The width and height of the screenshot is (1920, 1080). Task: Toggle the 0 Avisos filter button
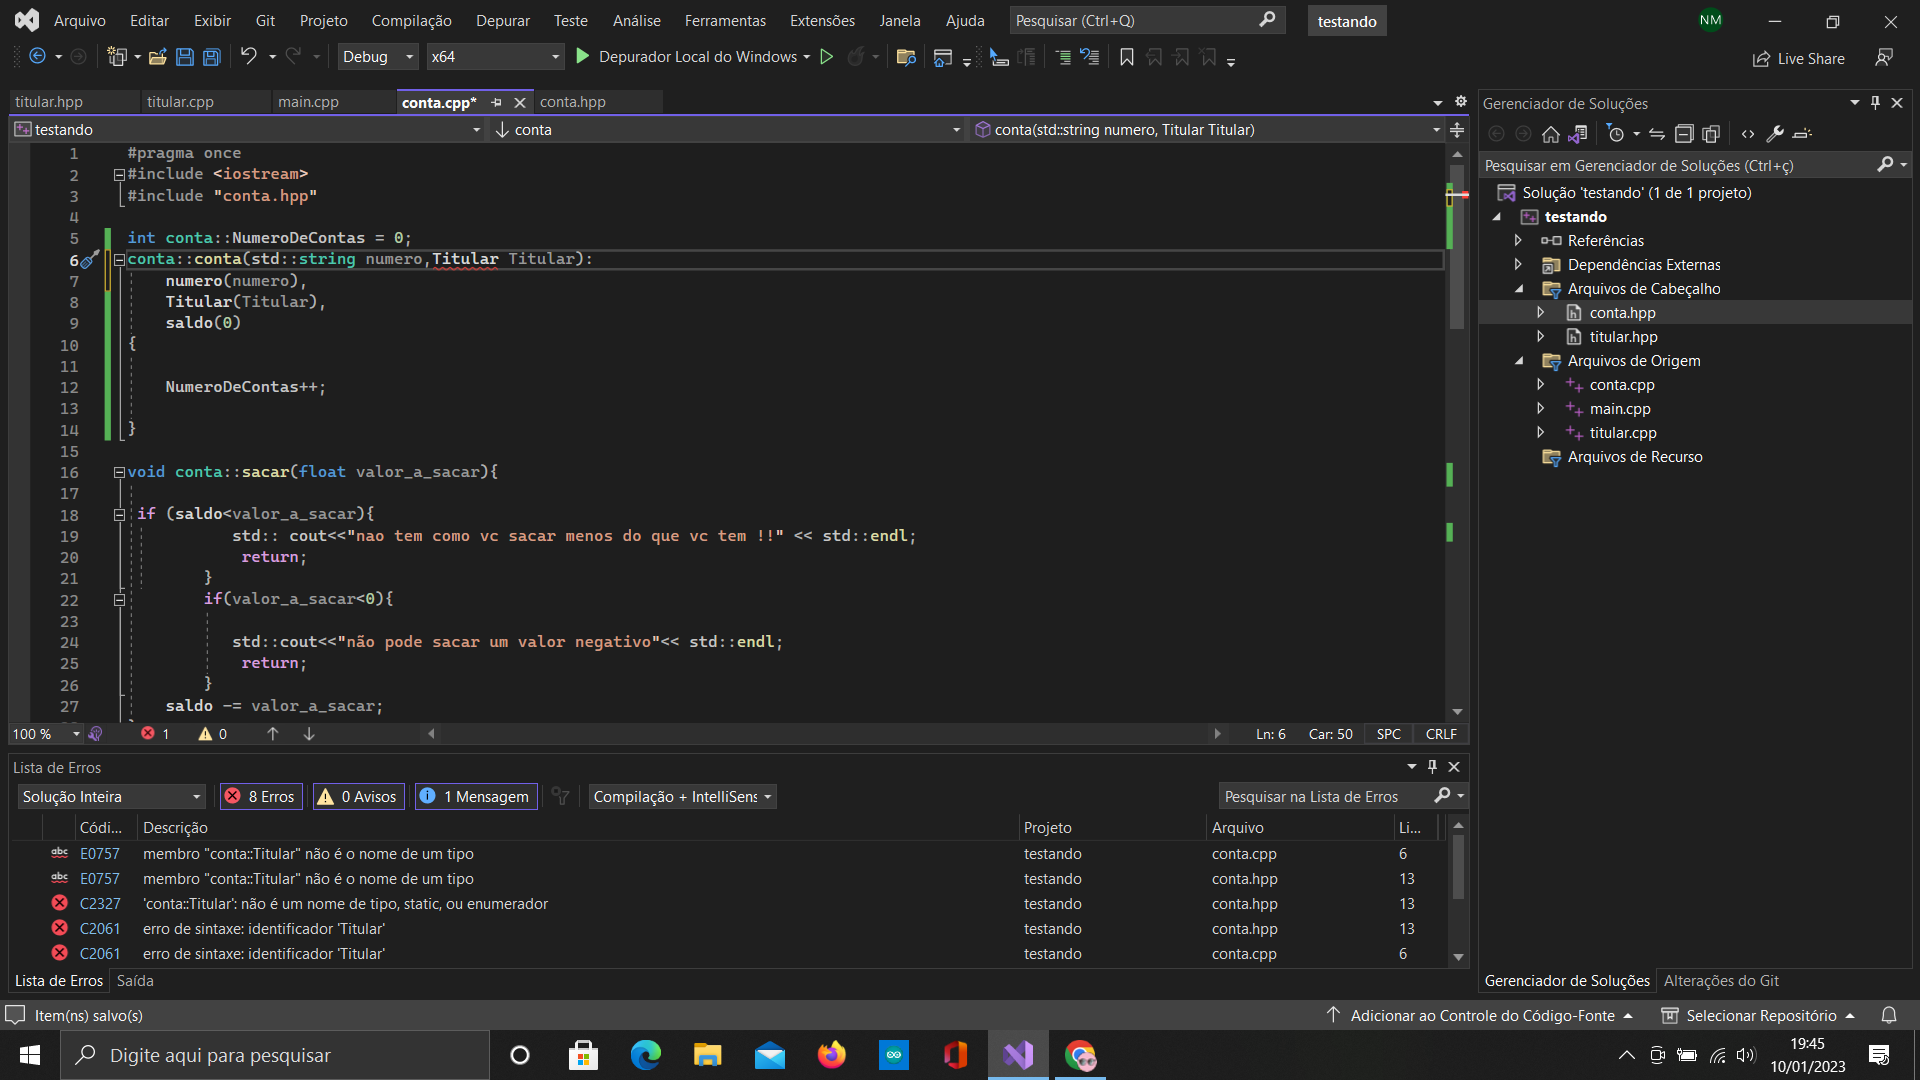click(x=358, y=796)
